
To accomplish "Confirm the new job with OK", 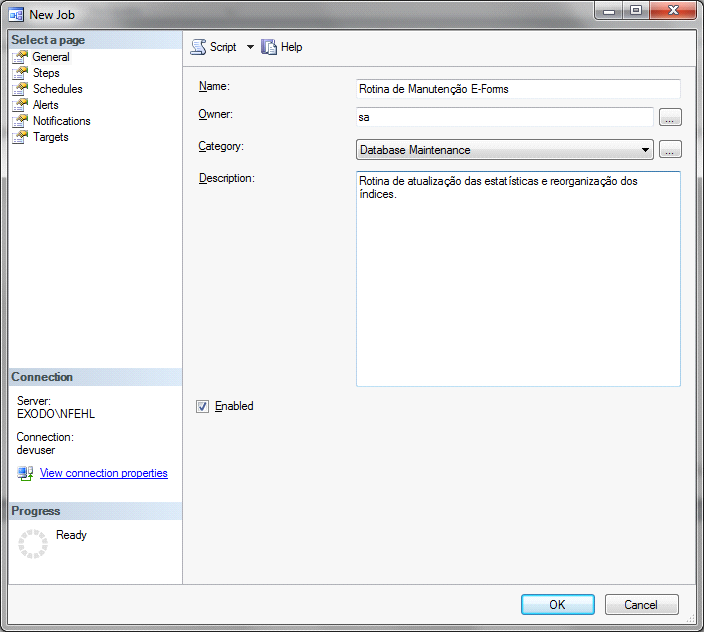I will (558, 605).
